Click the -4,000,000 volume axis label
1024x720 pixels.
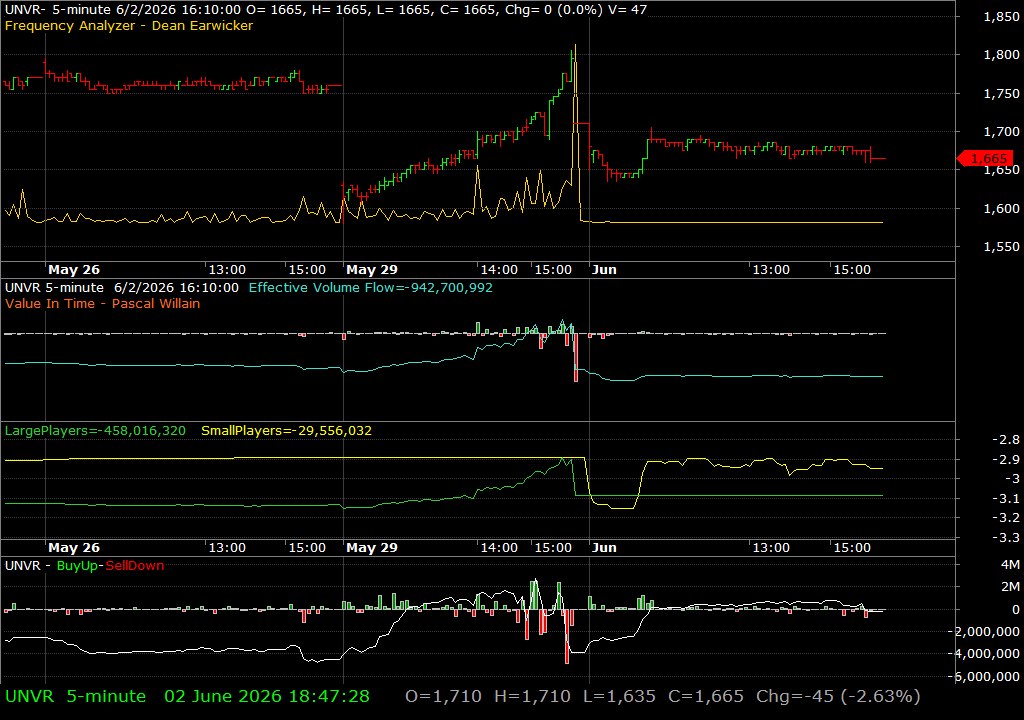point(984,653)
